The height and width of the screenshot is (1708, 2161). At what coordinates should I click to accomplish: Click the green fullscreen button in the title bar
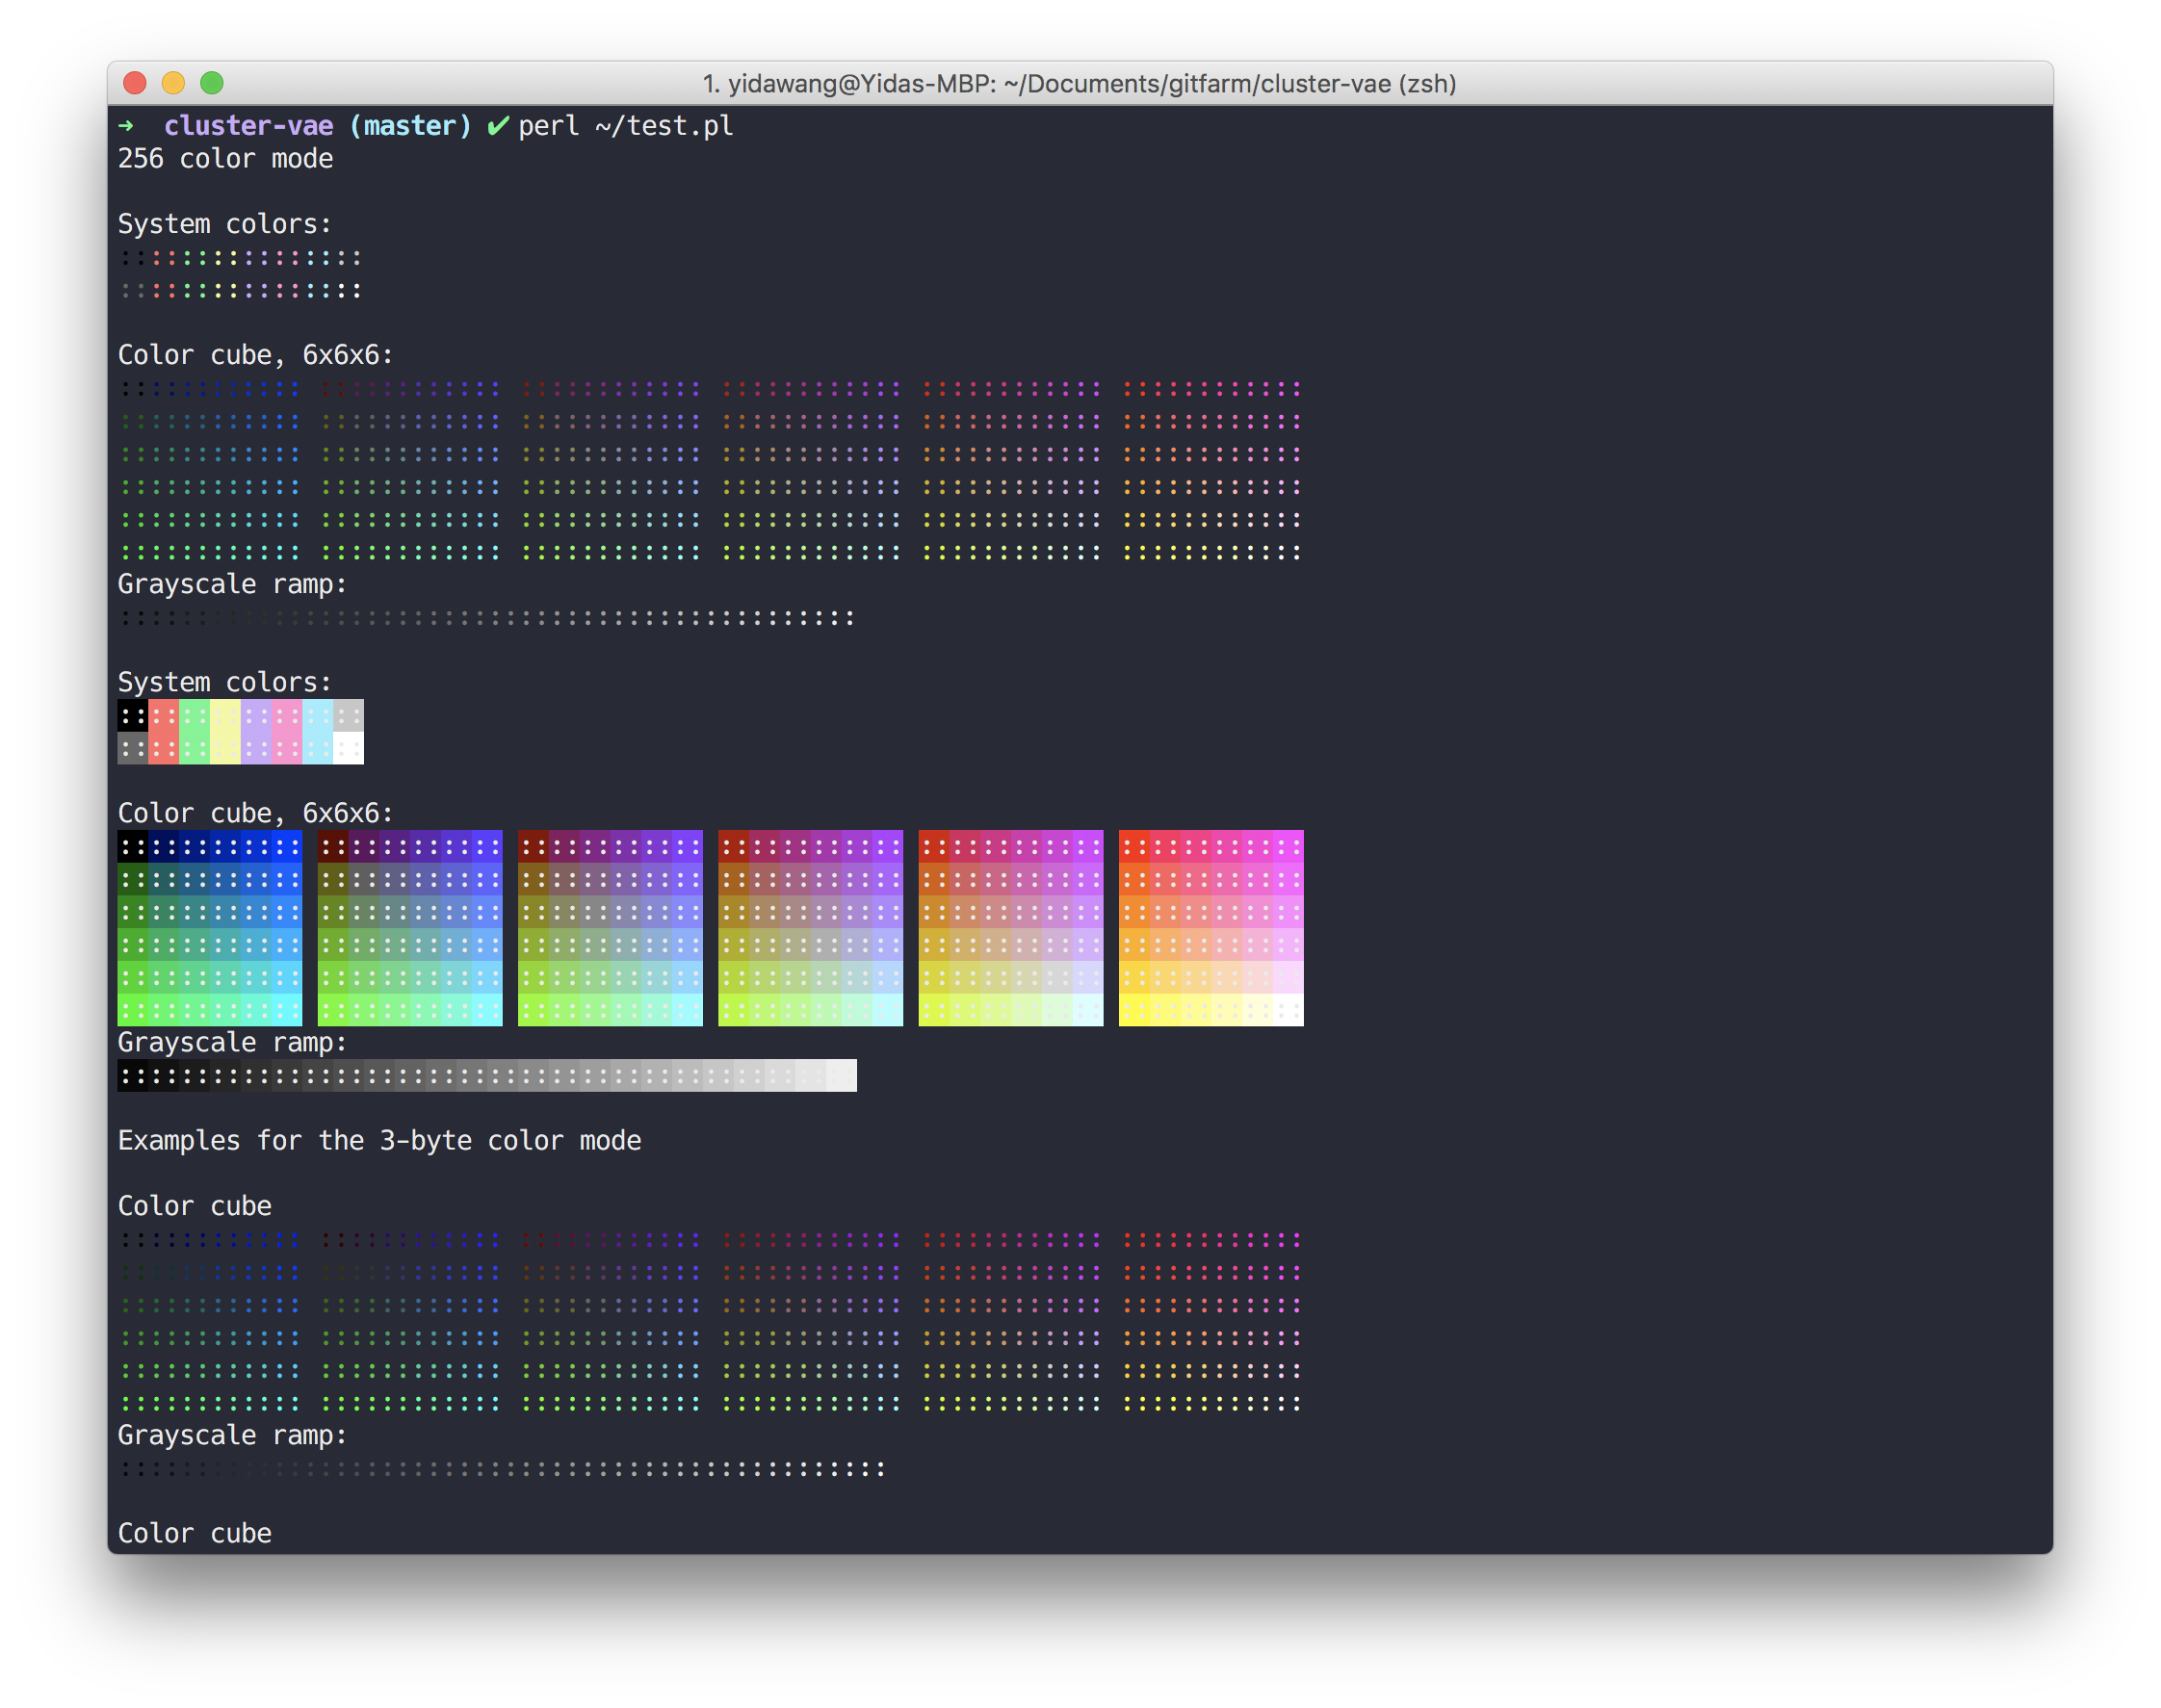(x=214, y=84)
